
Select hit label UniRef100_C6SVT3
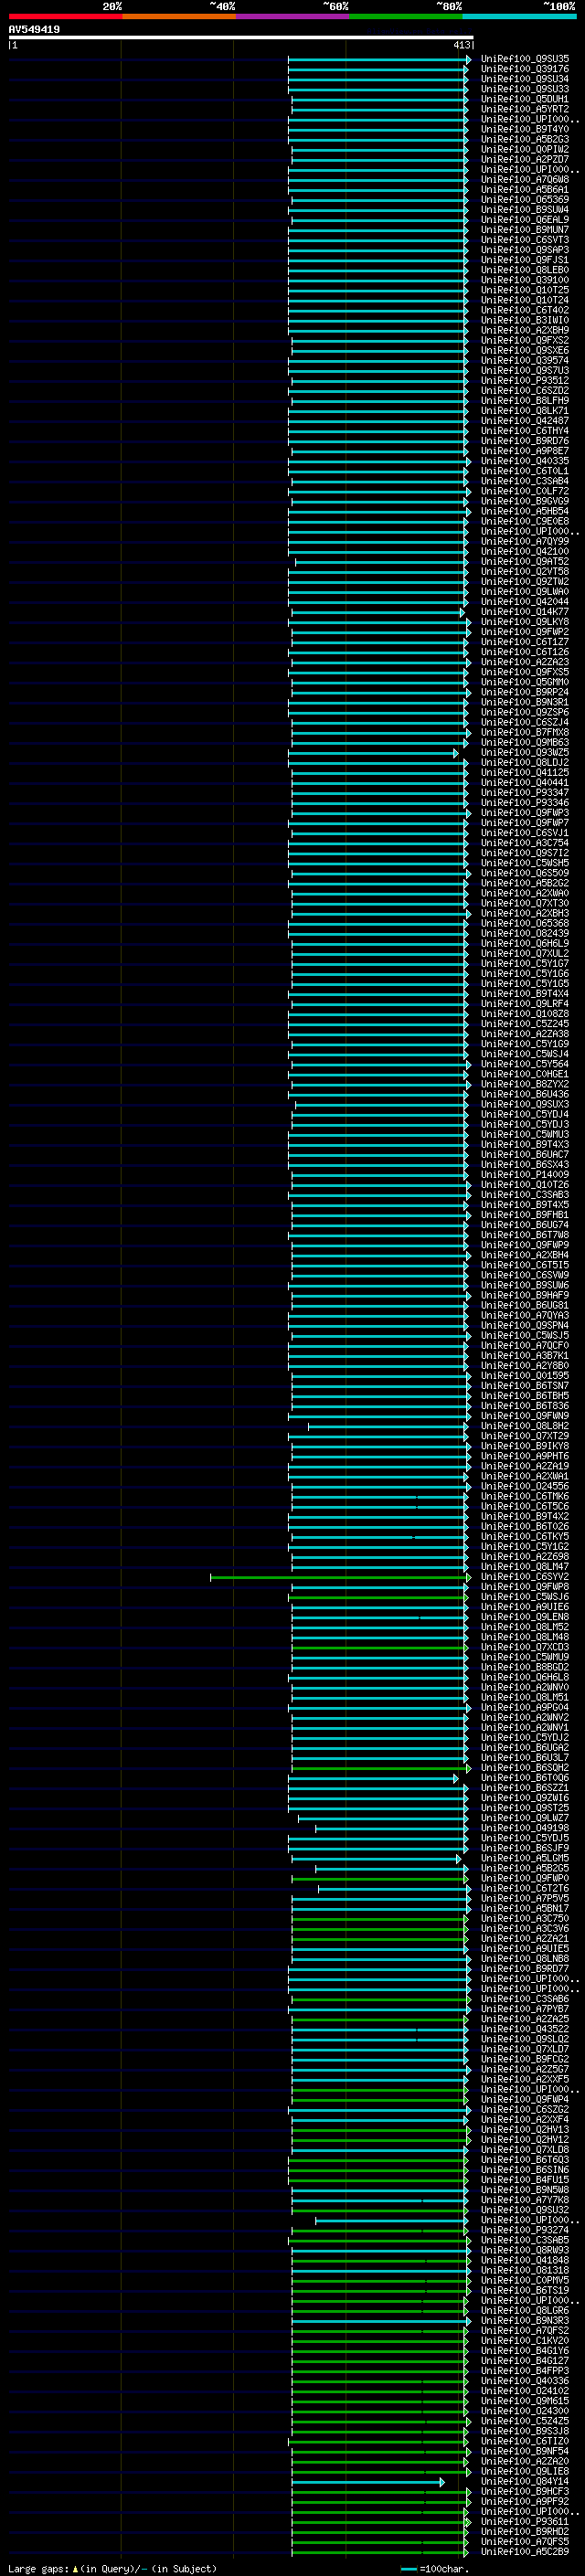pyautogui.click(x=525, y=240)
